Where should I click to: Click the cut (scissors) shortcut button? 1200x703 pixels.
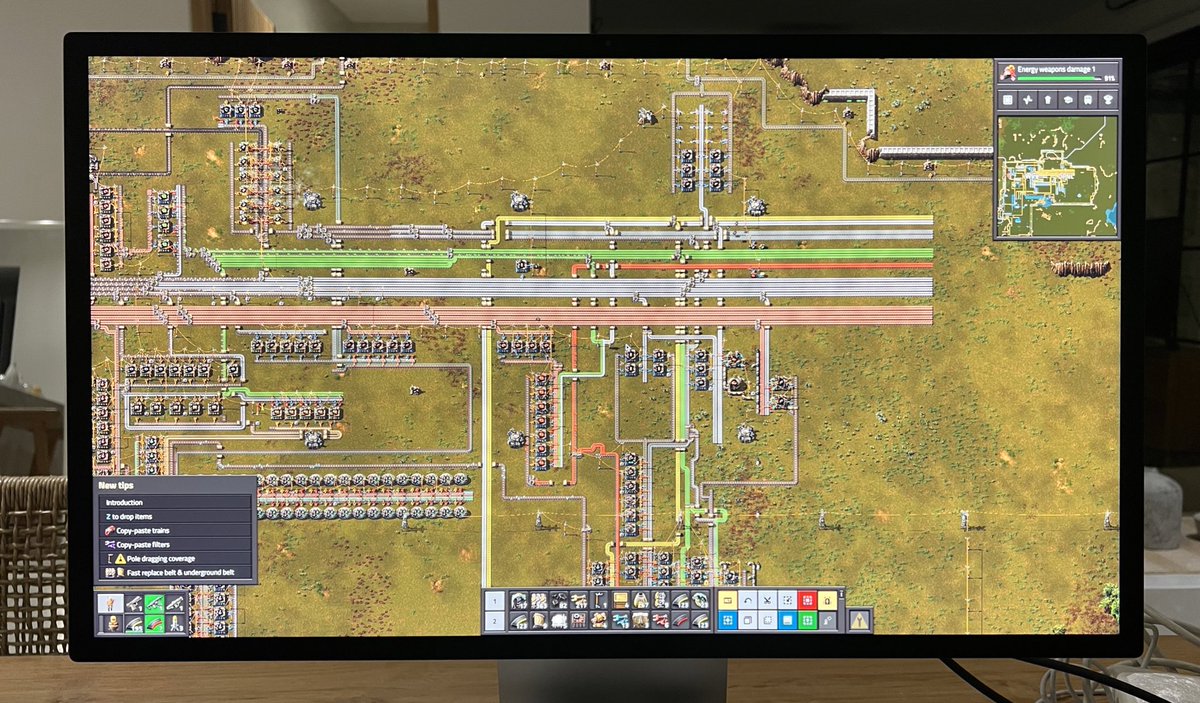(767, 600)
